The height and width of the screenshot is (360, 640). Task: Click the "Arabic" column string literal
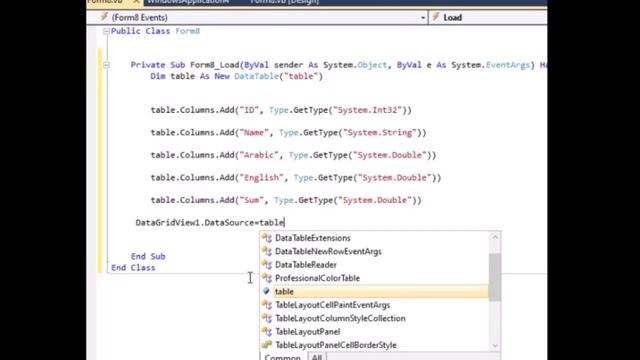point(259,155)
